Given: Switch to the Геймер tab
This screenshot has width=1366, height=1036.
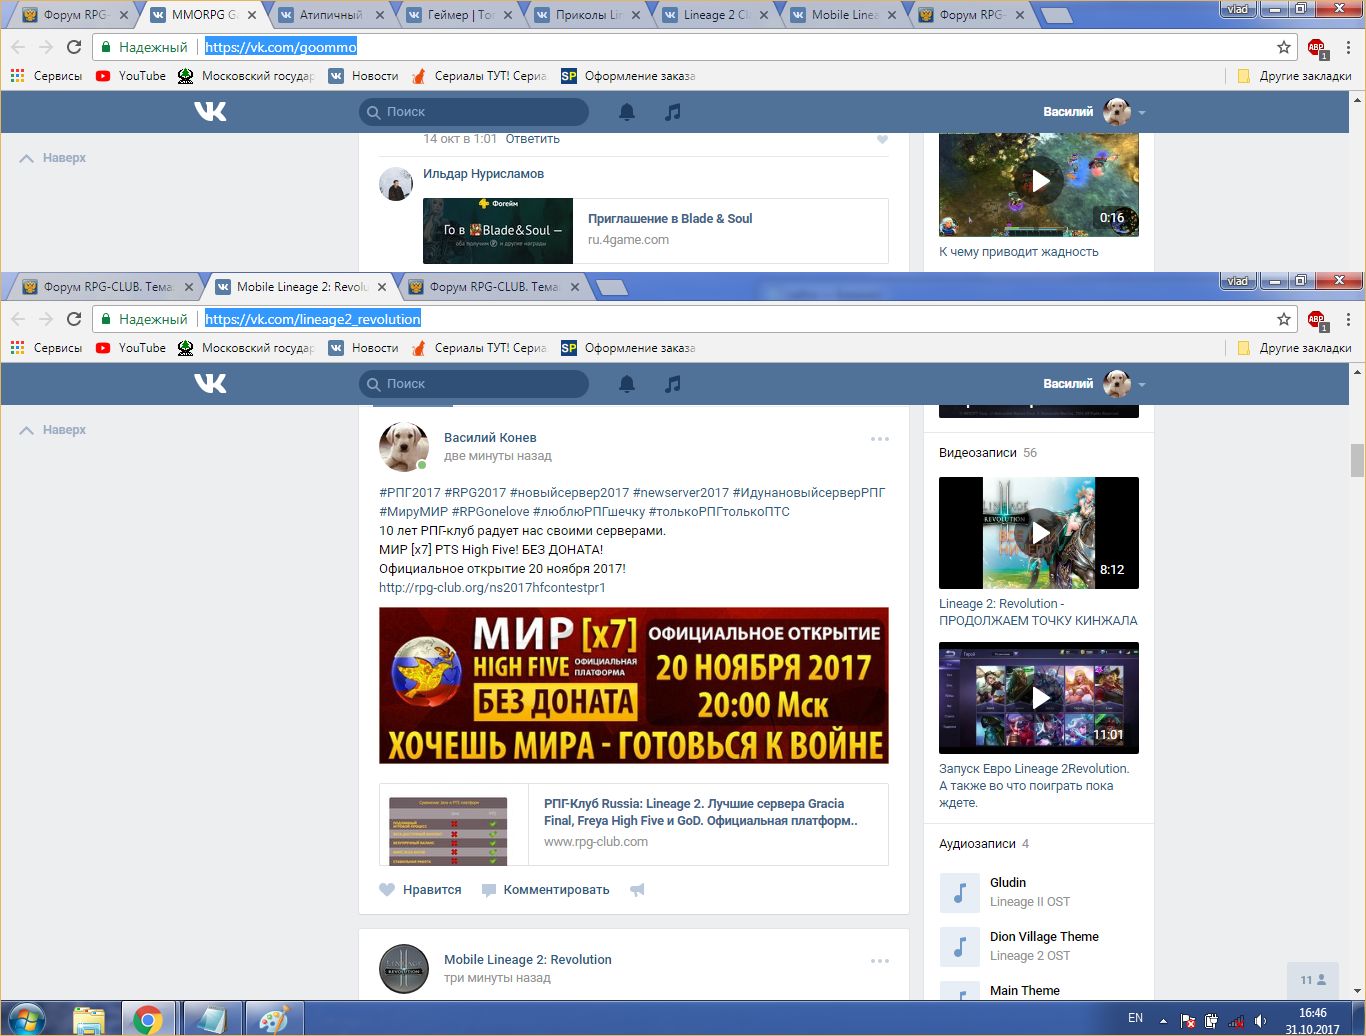Looking at the screenshot, I should (x=458, y=15).
